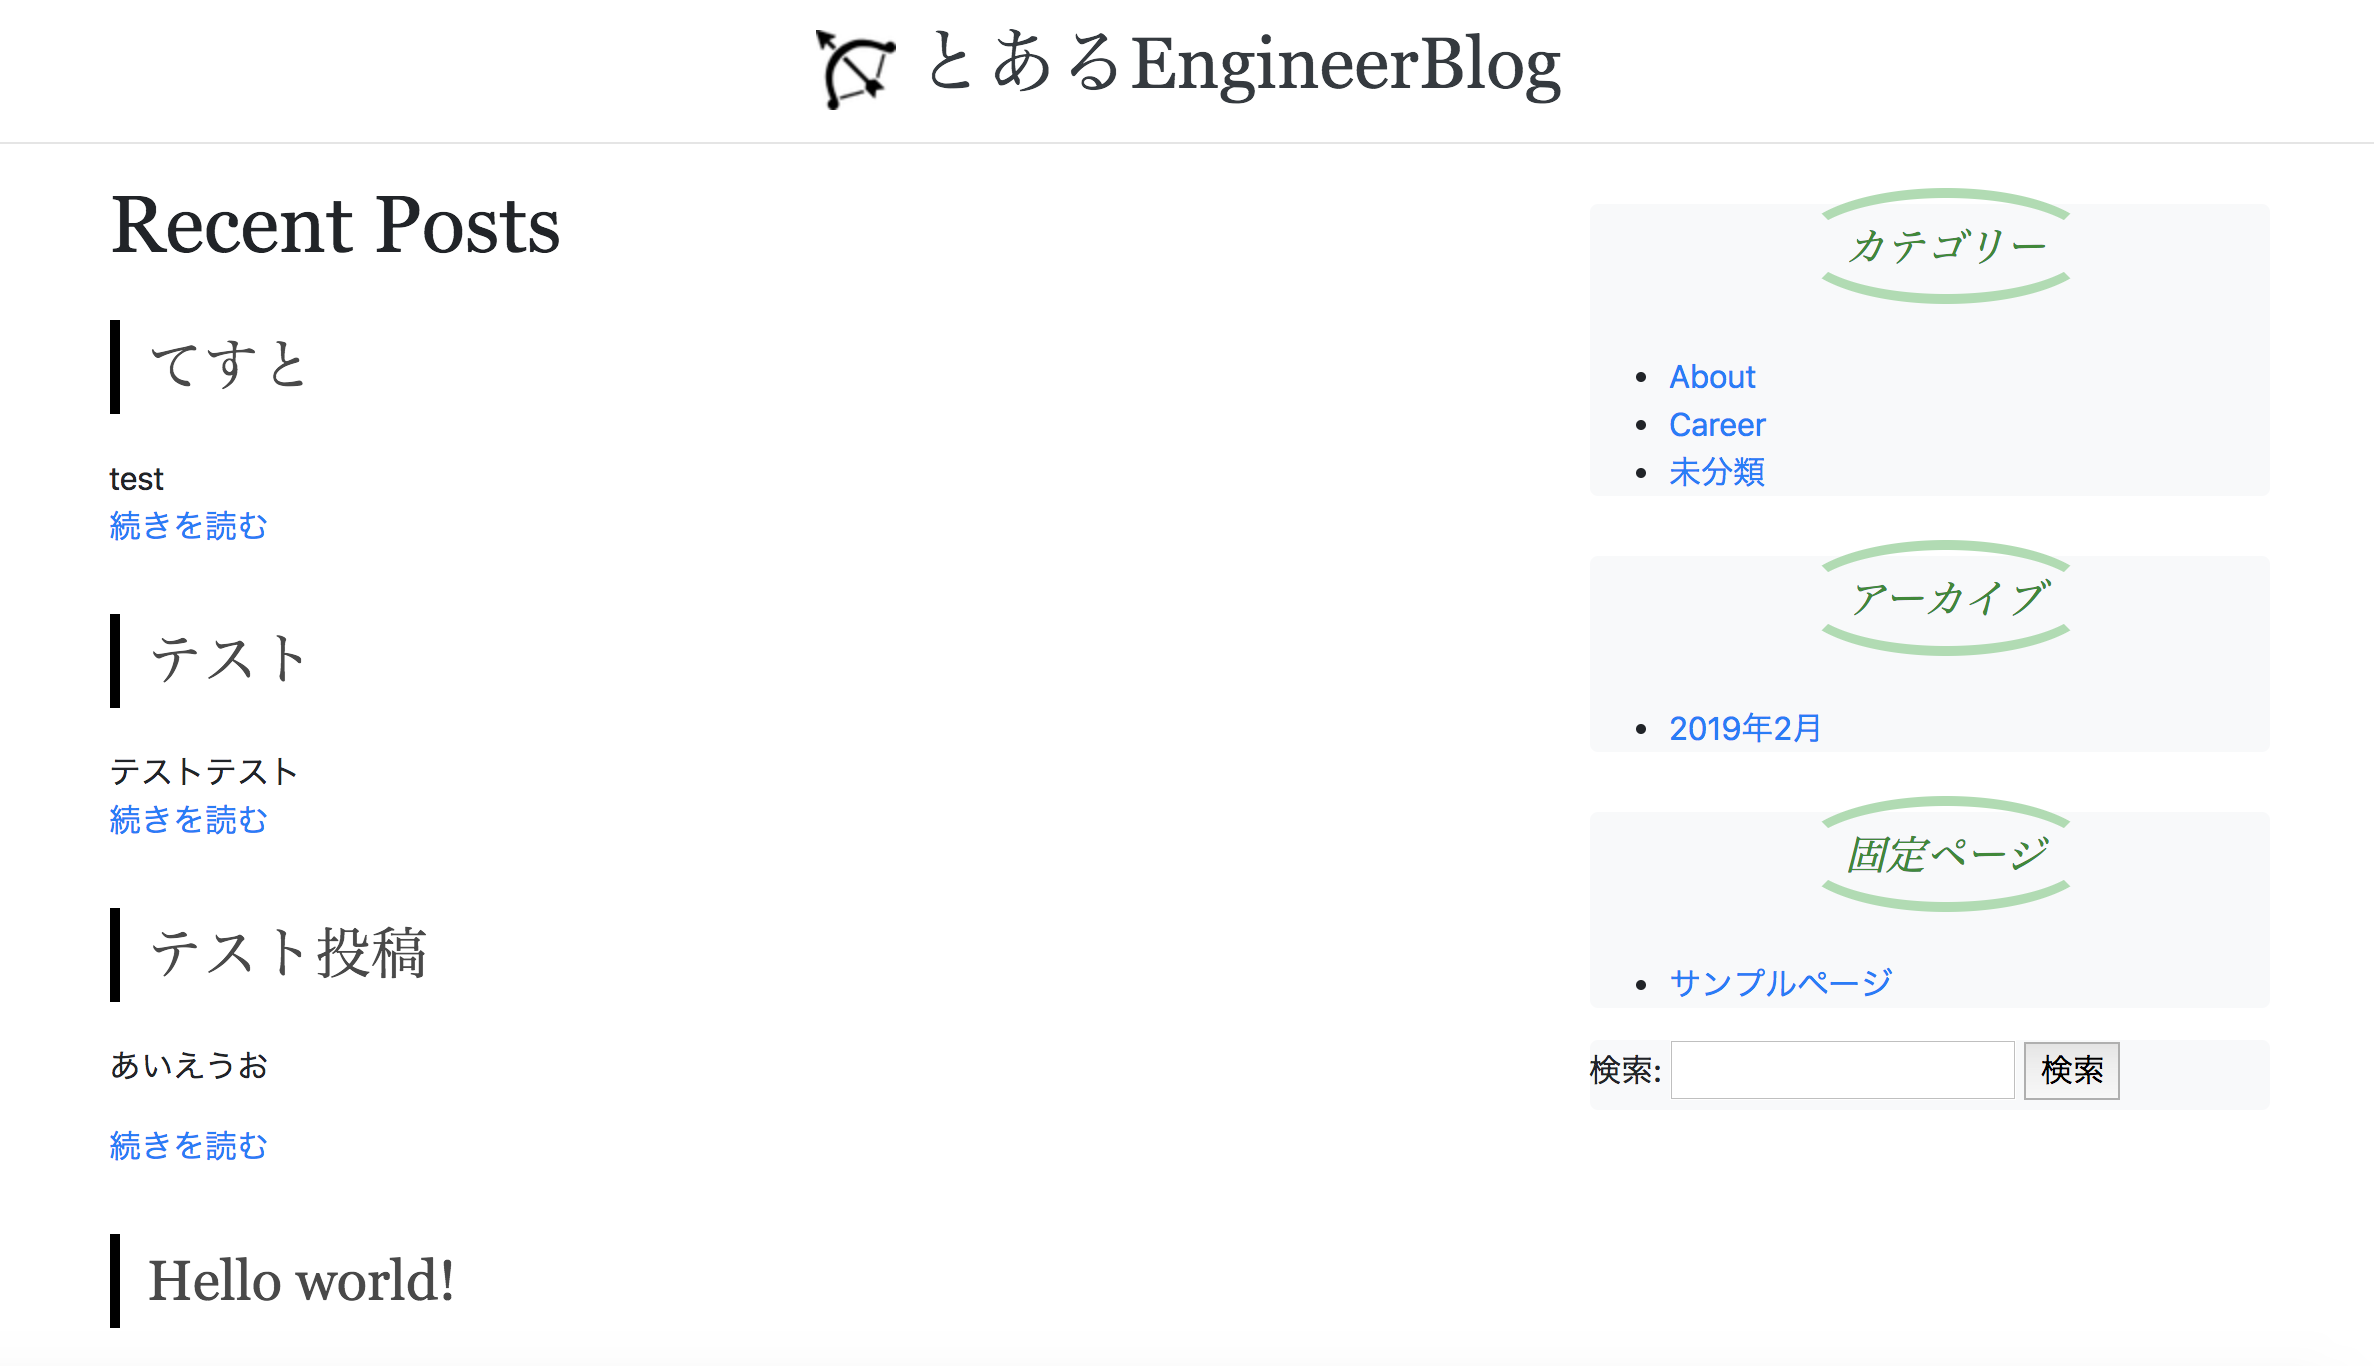The width and height of the screenshot is (2374, 1366).
Task: Open the テスト post heading
Action: tap(229, 660)
